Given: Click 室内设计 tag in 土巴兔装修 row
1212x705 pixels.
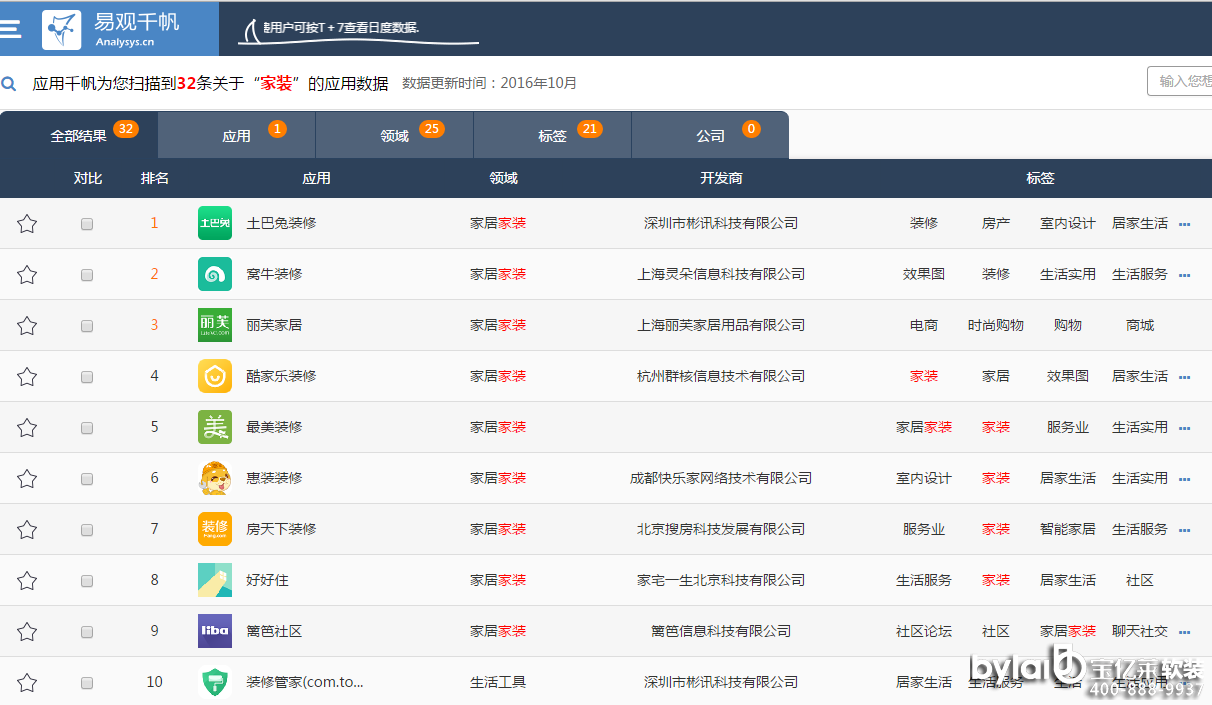Looking at the screenshot, I should tap(1067, 223).
